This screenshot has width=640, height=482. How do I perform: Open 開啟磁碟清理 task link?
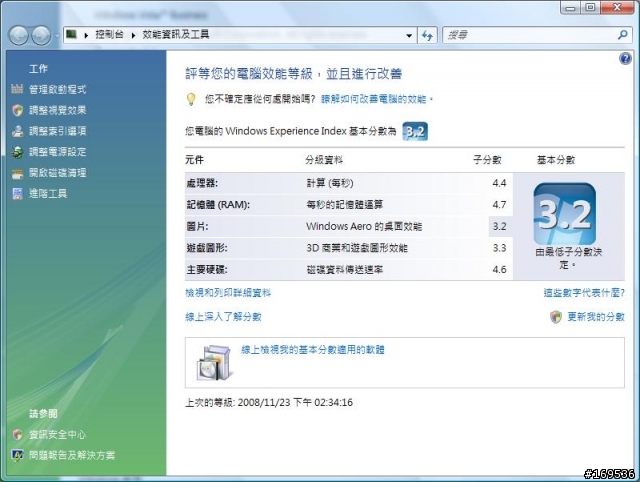click(x=58, y=173)
